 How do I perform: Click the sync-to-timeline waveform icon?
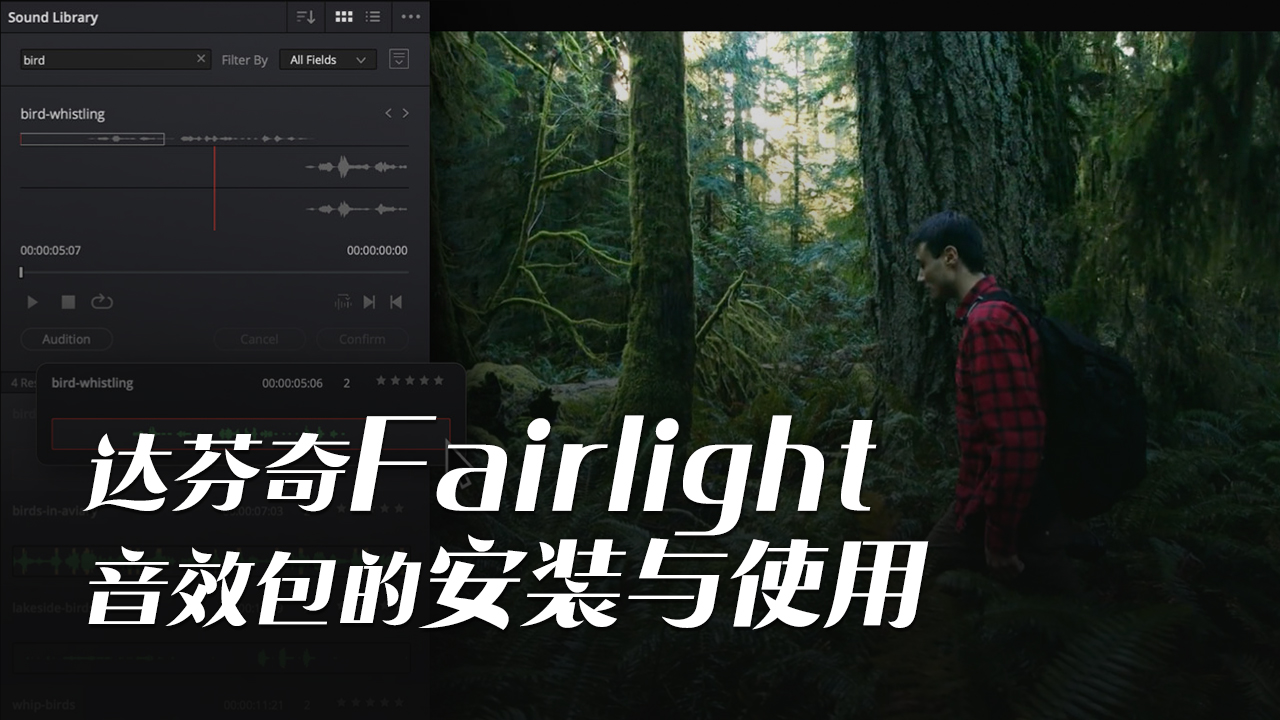click(x=343, y=302)
